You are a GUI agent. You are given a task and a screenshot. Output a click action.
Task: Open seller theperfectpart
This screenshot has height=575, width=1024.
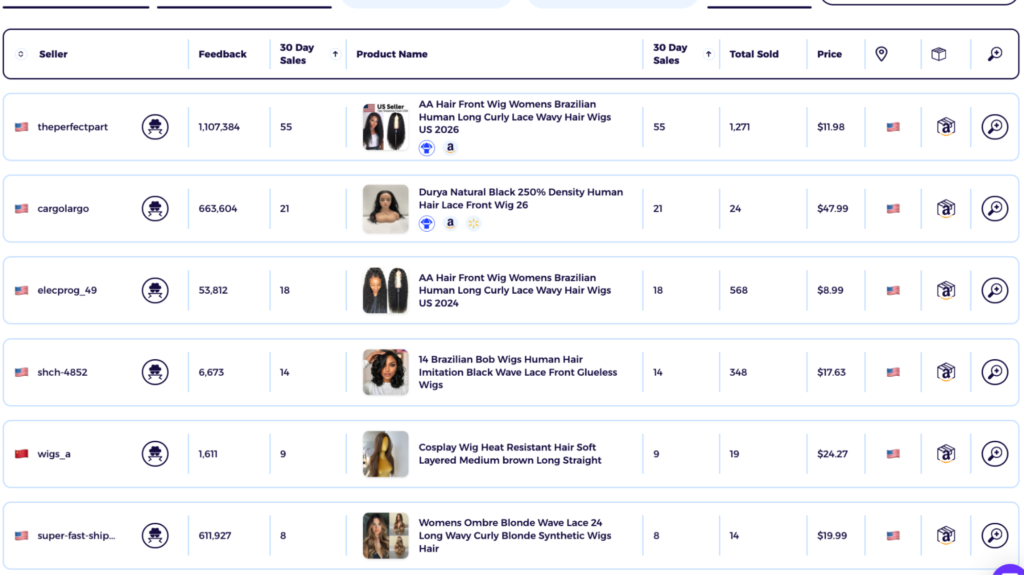pos(72,127)
